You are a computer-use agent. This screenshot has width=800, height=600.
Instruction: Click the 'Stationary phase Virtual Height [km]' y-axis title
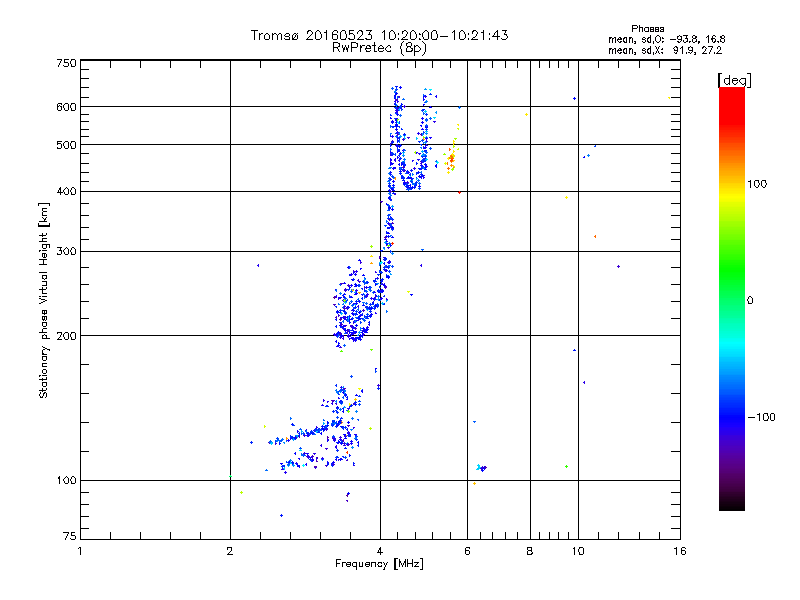(44, 300)
